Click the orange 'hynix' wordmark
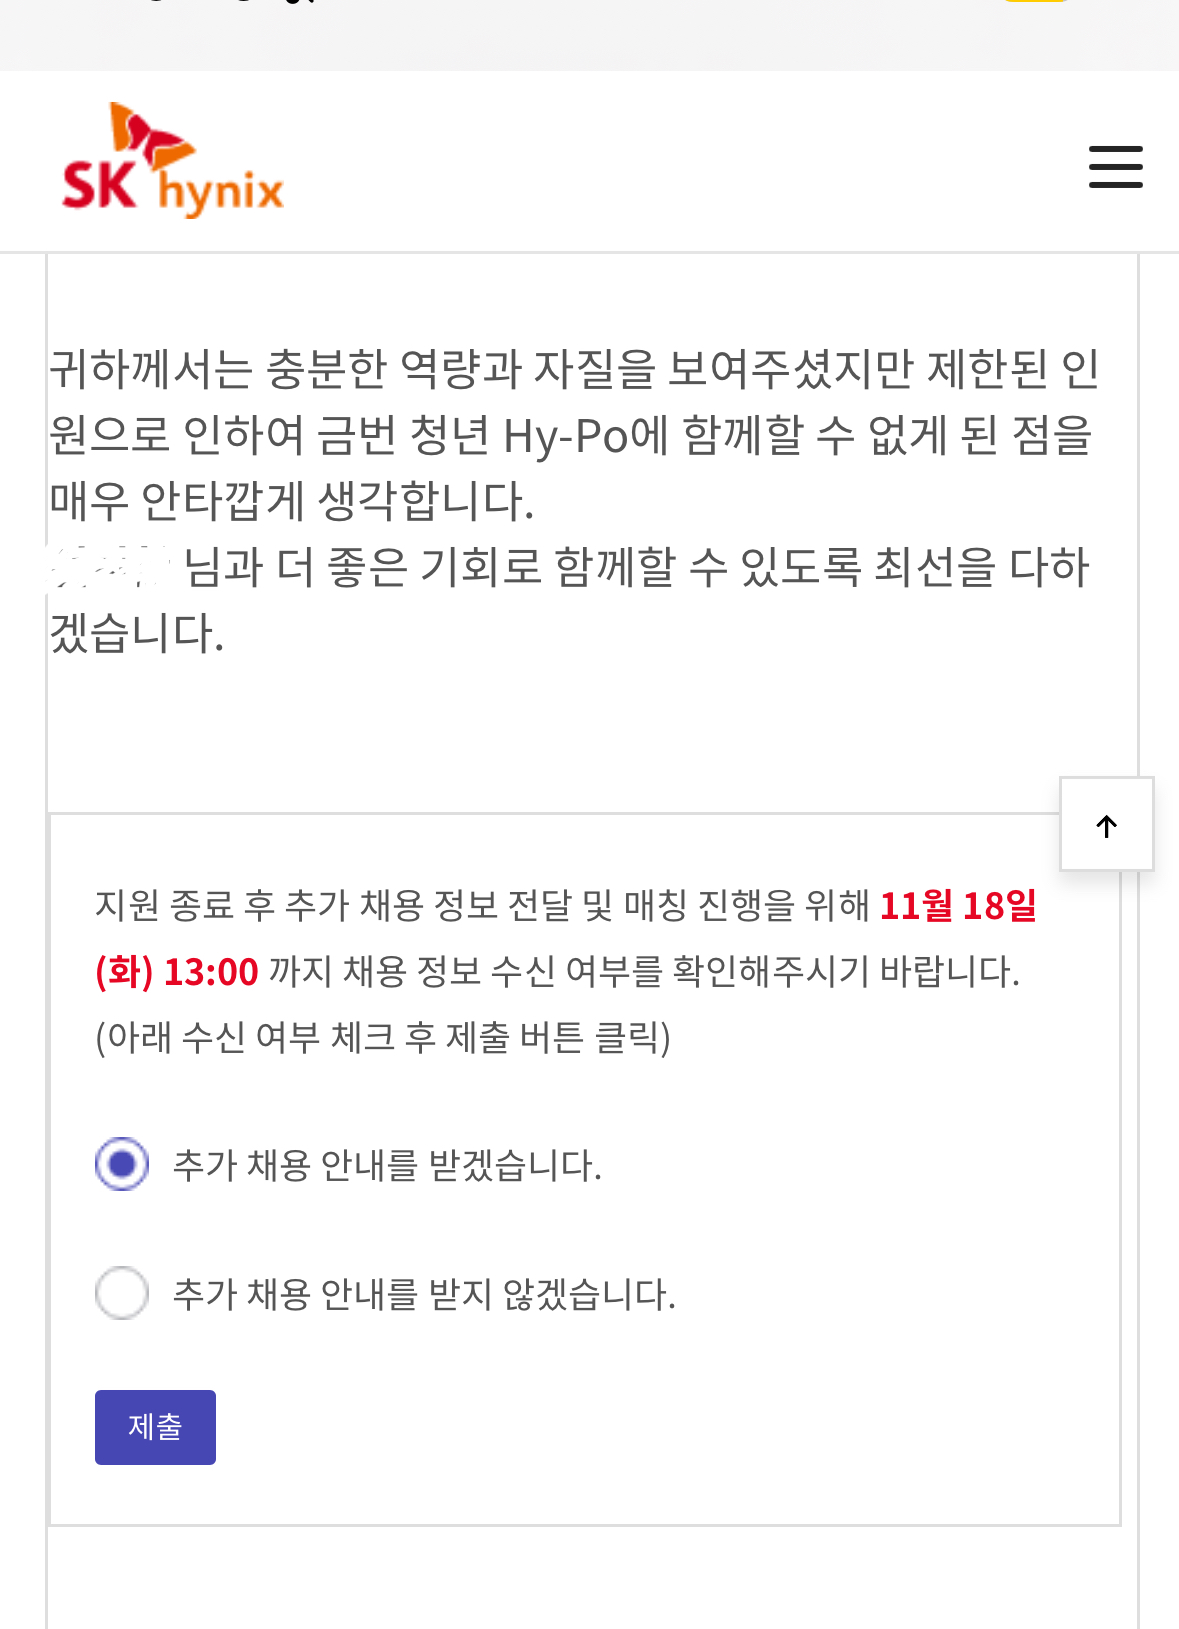This screenshot has height=1629, width=1179. [x=222, y=190]
